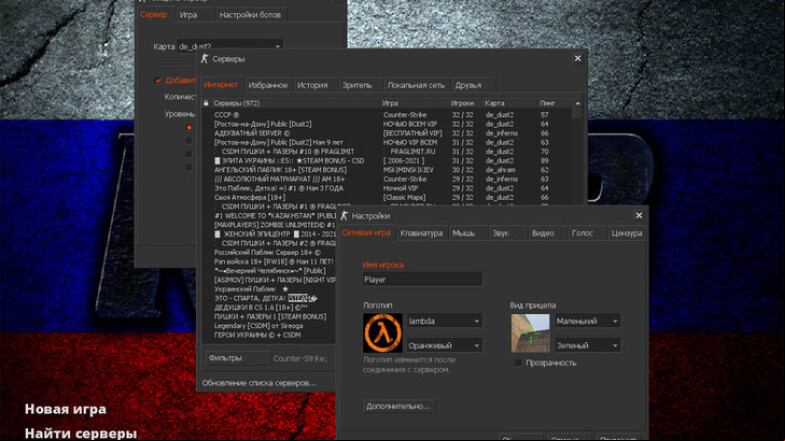
Task: Click the Имя игрока Player input field
Action: pos(422,279)
